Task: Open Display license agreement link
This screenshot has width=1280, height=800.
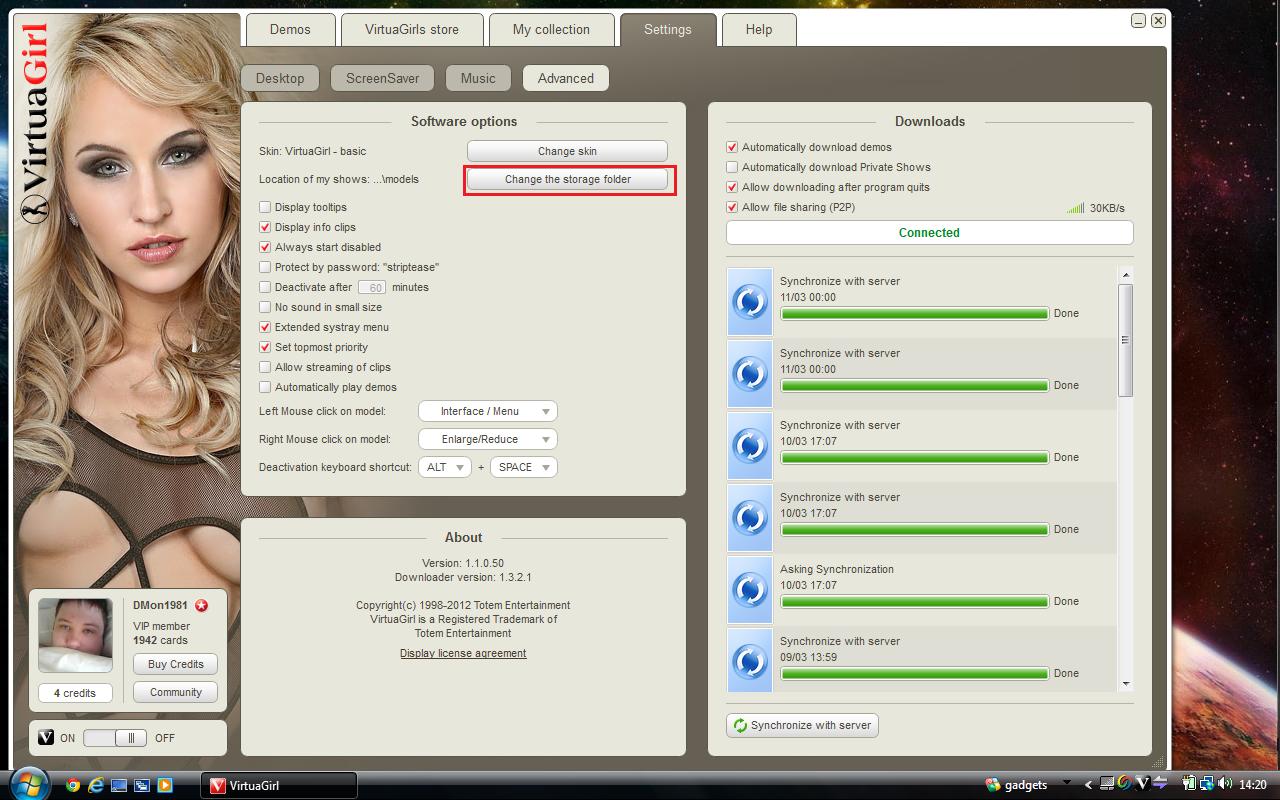Action: click(x=463, y=653)
